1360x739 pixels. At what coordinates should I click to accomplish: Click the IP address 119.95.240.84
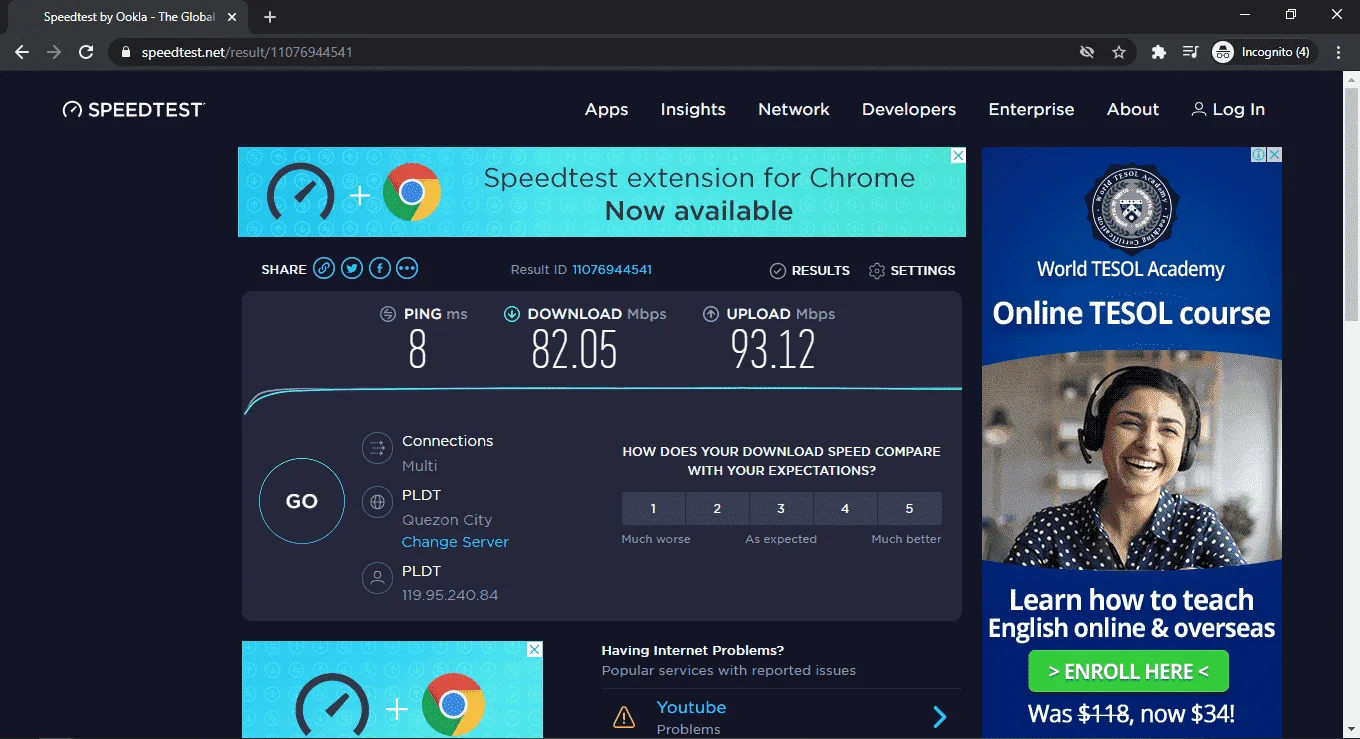click(x=450, y=595)
